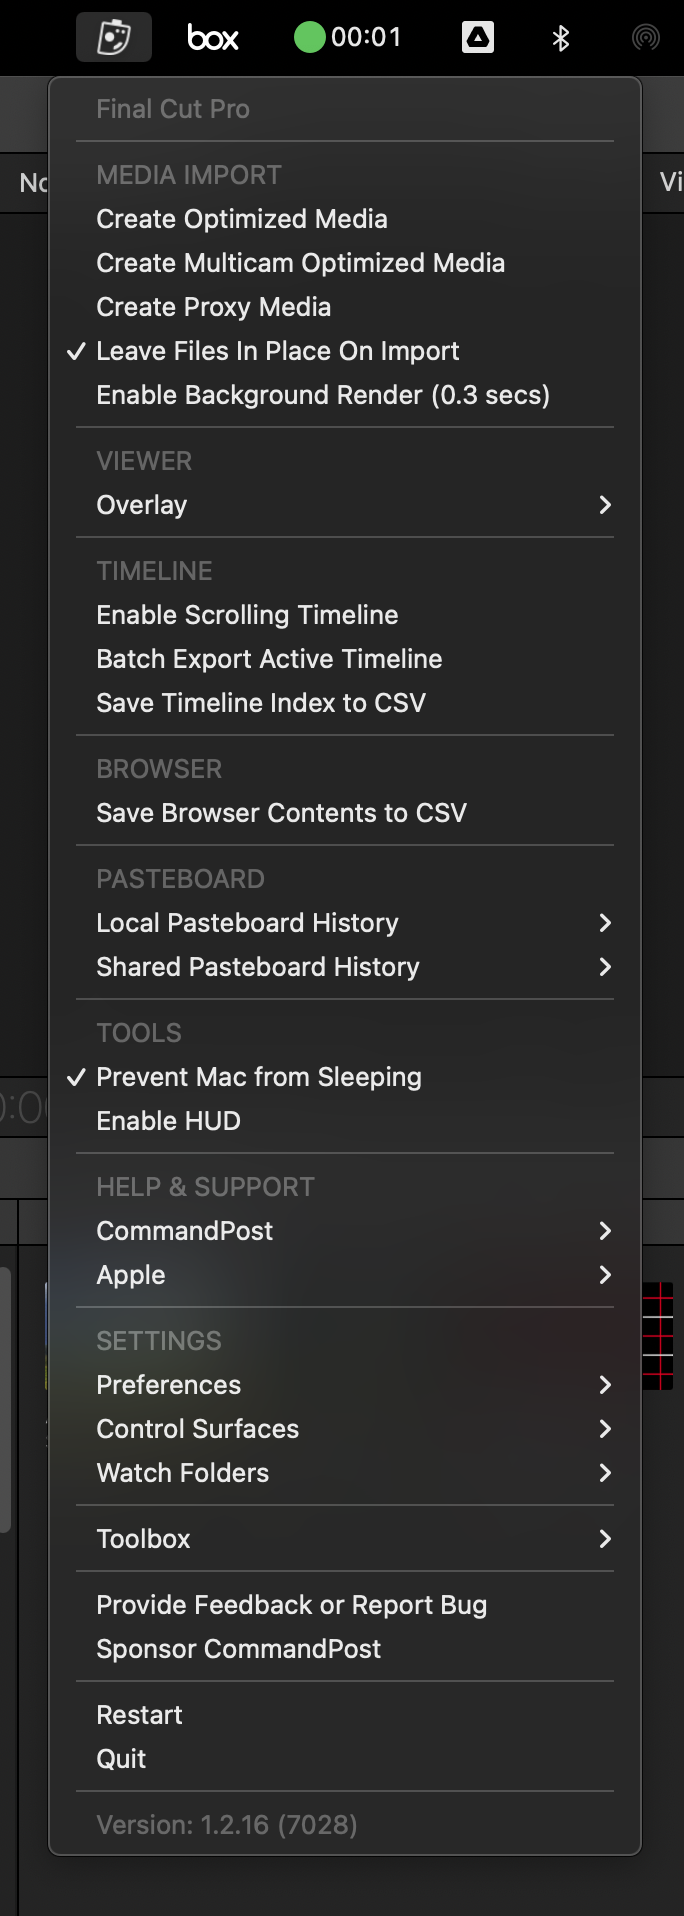The image size is (684, 1916).
Task: Select Save Browser Contents to CSV
Action: click(345, 813)
